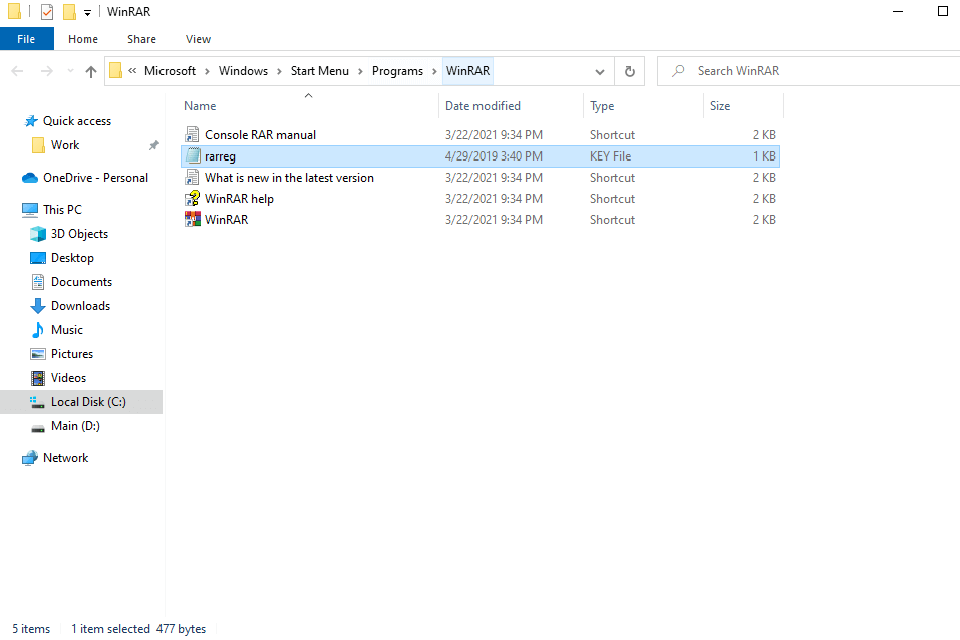Open the address bar history dropdown
The width and height of the screenshot is (960, 640).
[x=599, y=71]
